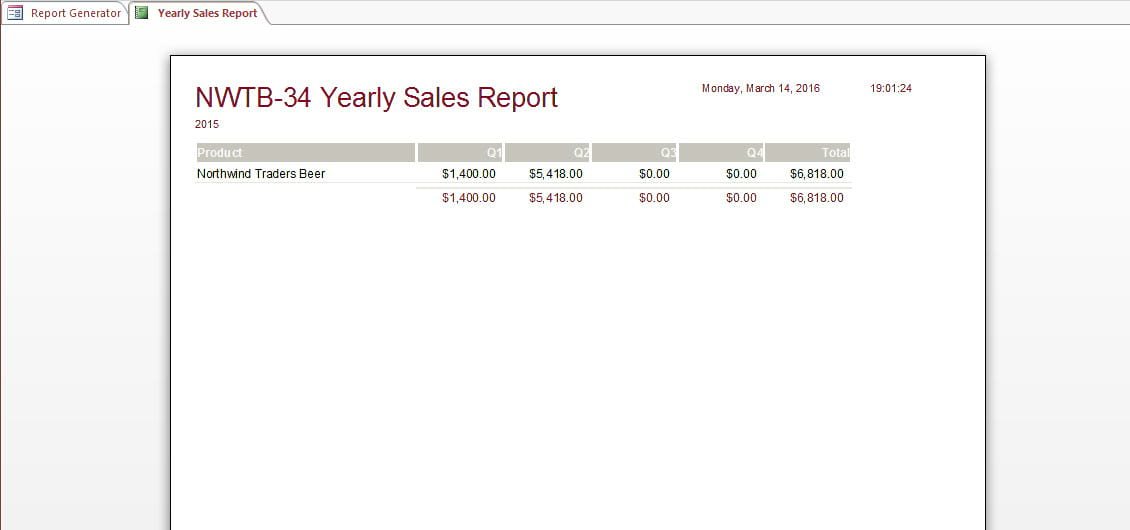Click the Product column header
The height and width of the screenshot is (530, 1130).
click(x=306, y=153)
